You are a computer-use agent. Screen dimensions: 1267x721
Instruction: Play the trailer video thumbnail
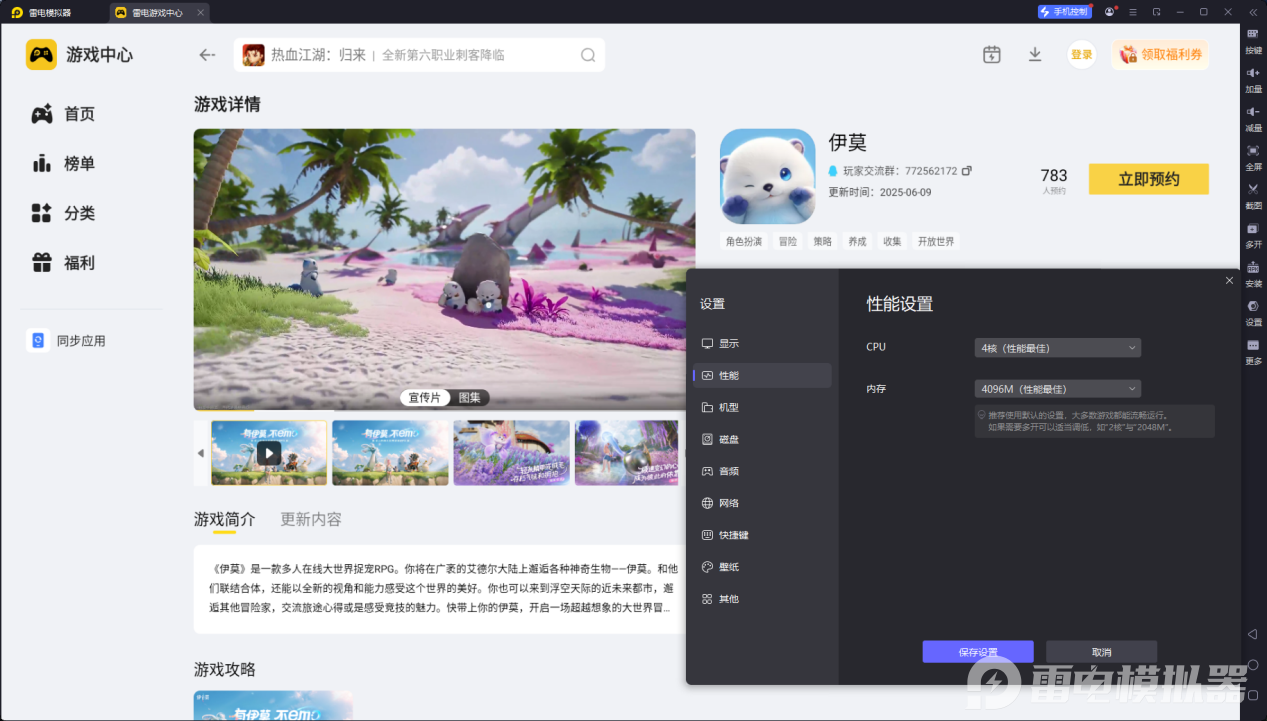269,452
